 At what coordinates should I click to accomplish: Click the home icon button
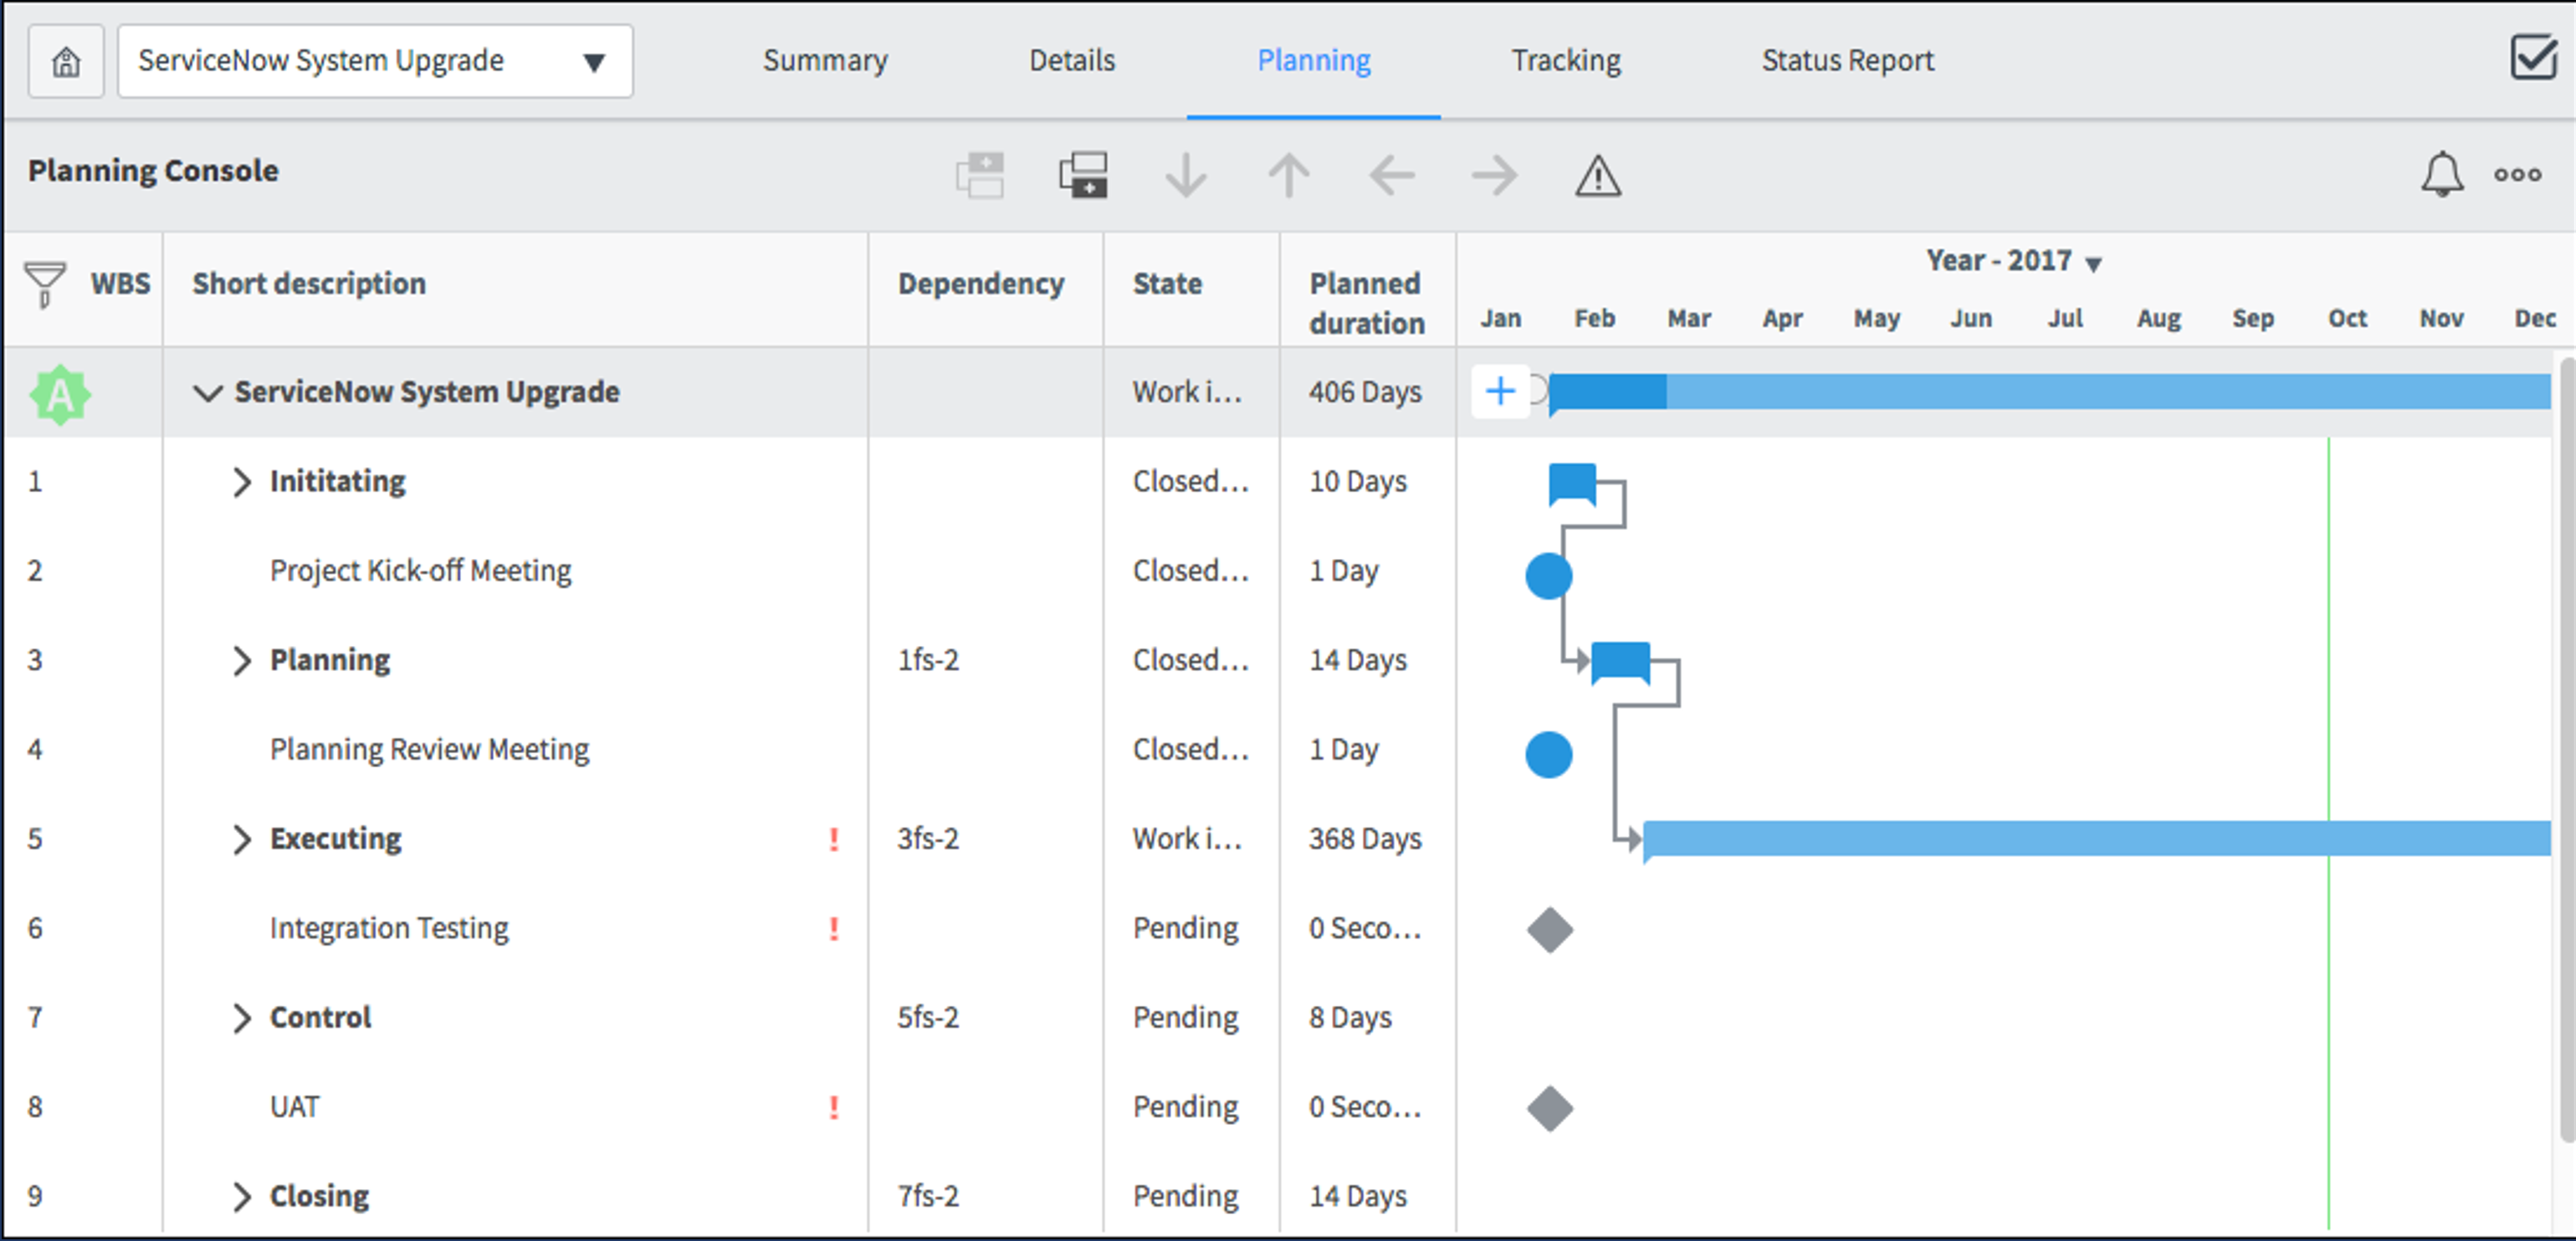tap(66, 62)
